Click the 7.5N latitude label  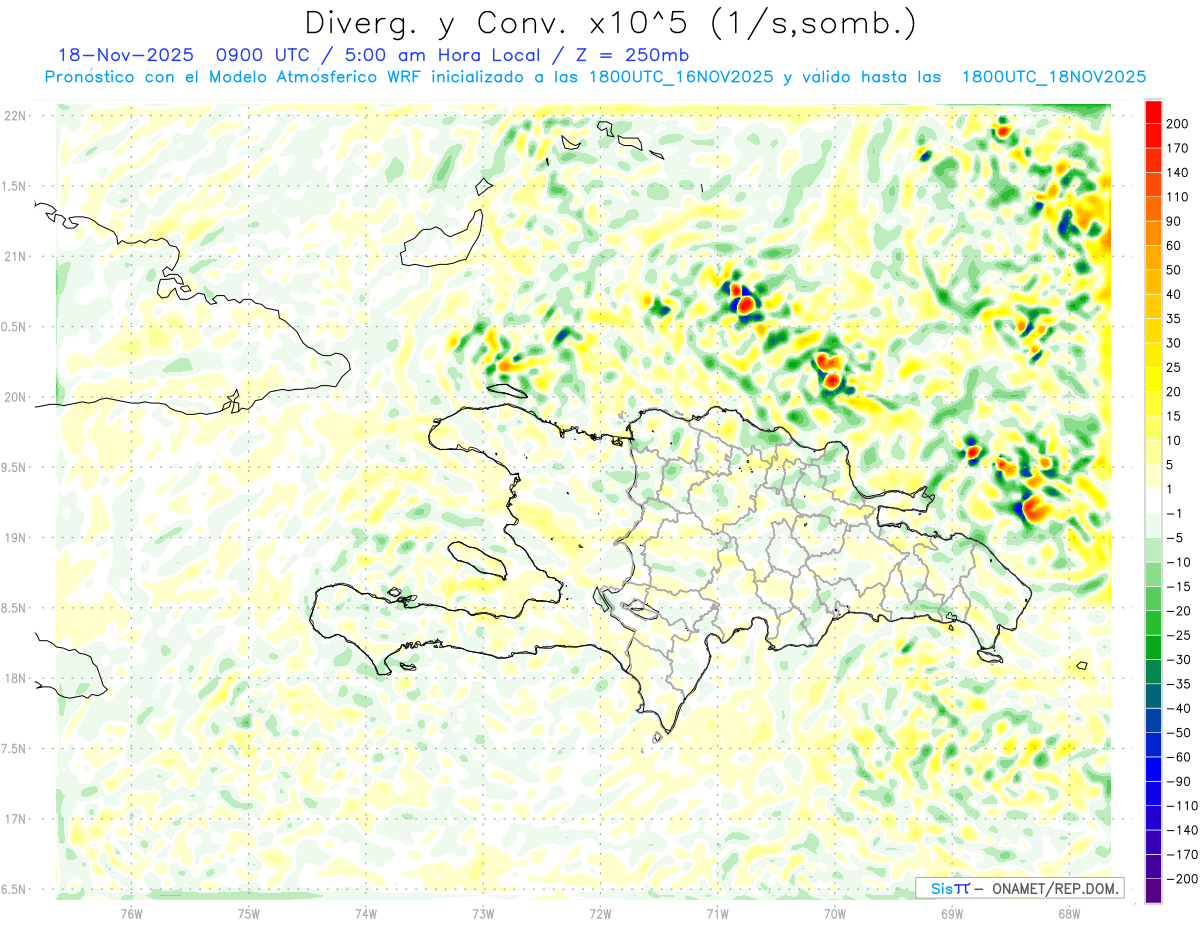14,749
